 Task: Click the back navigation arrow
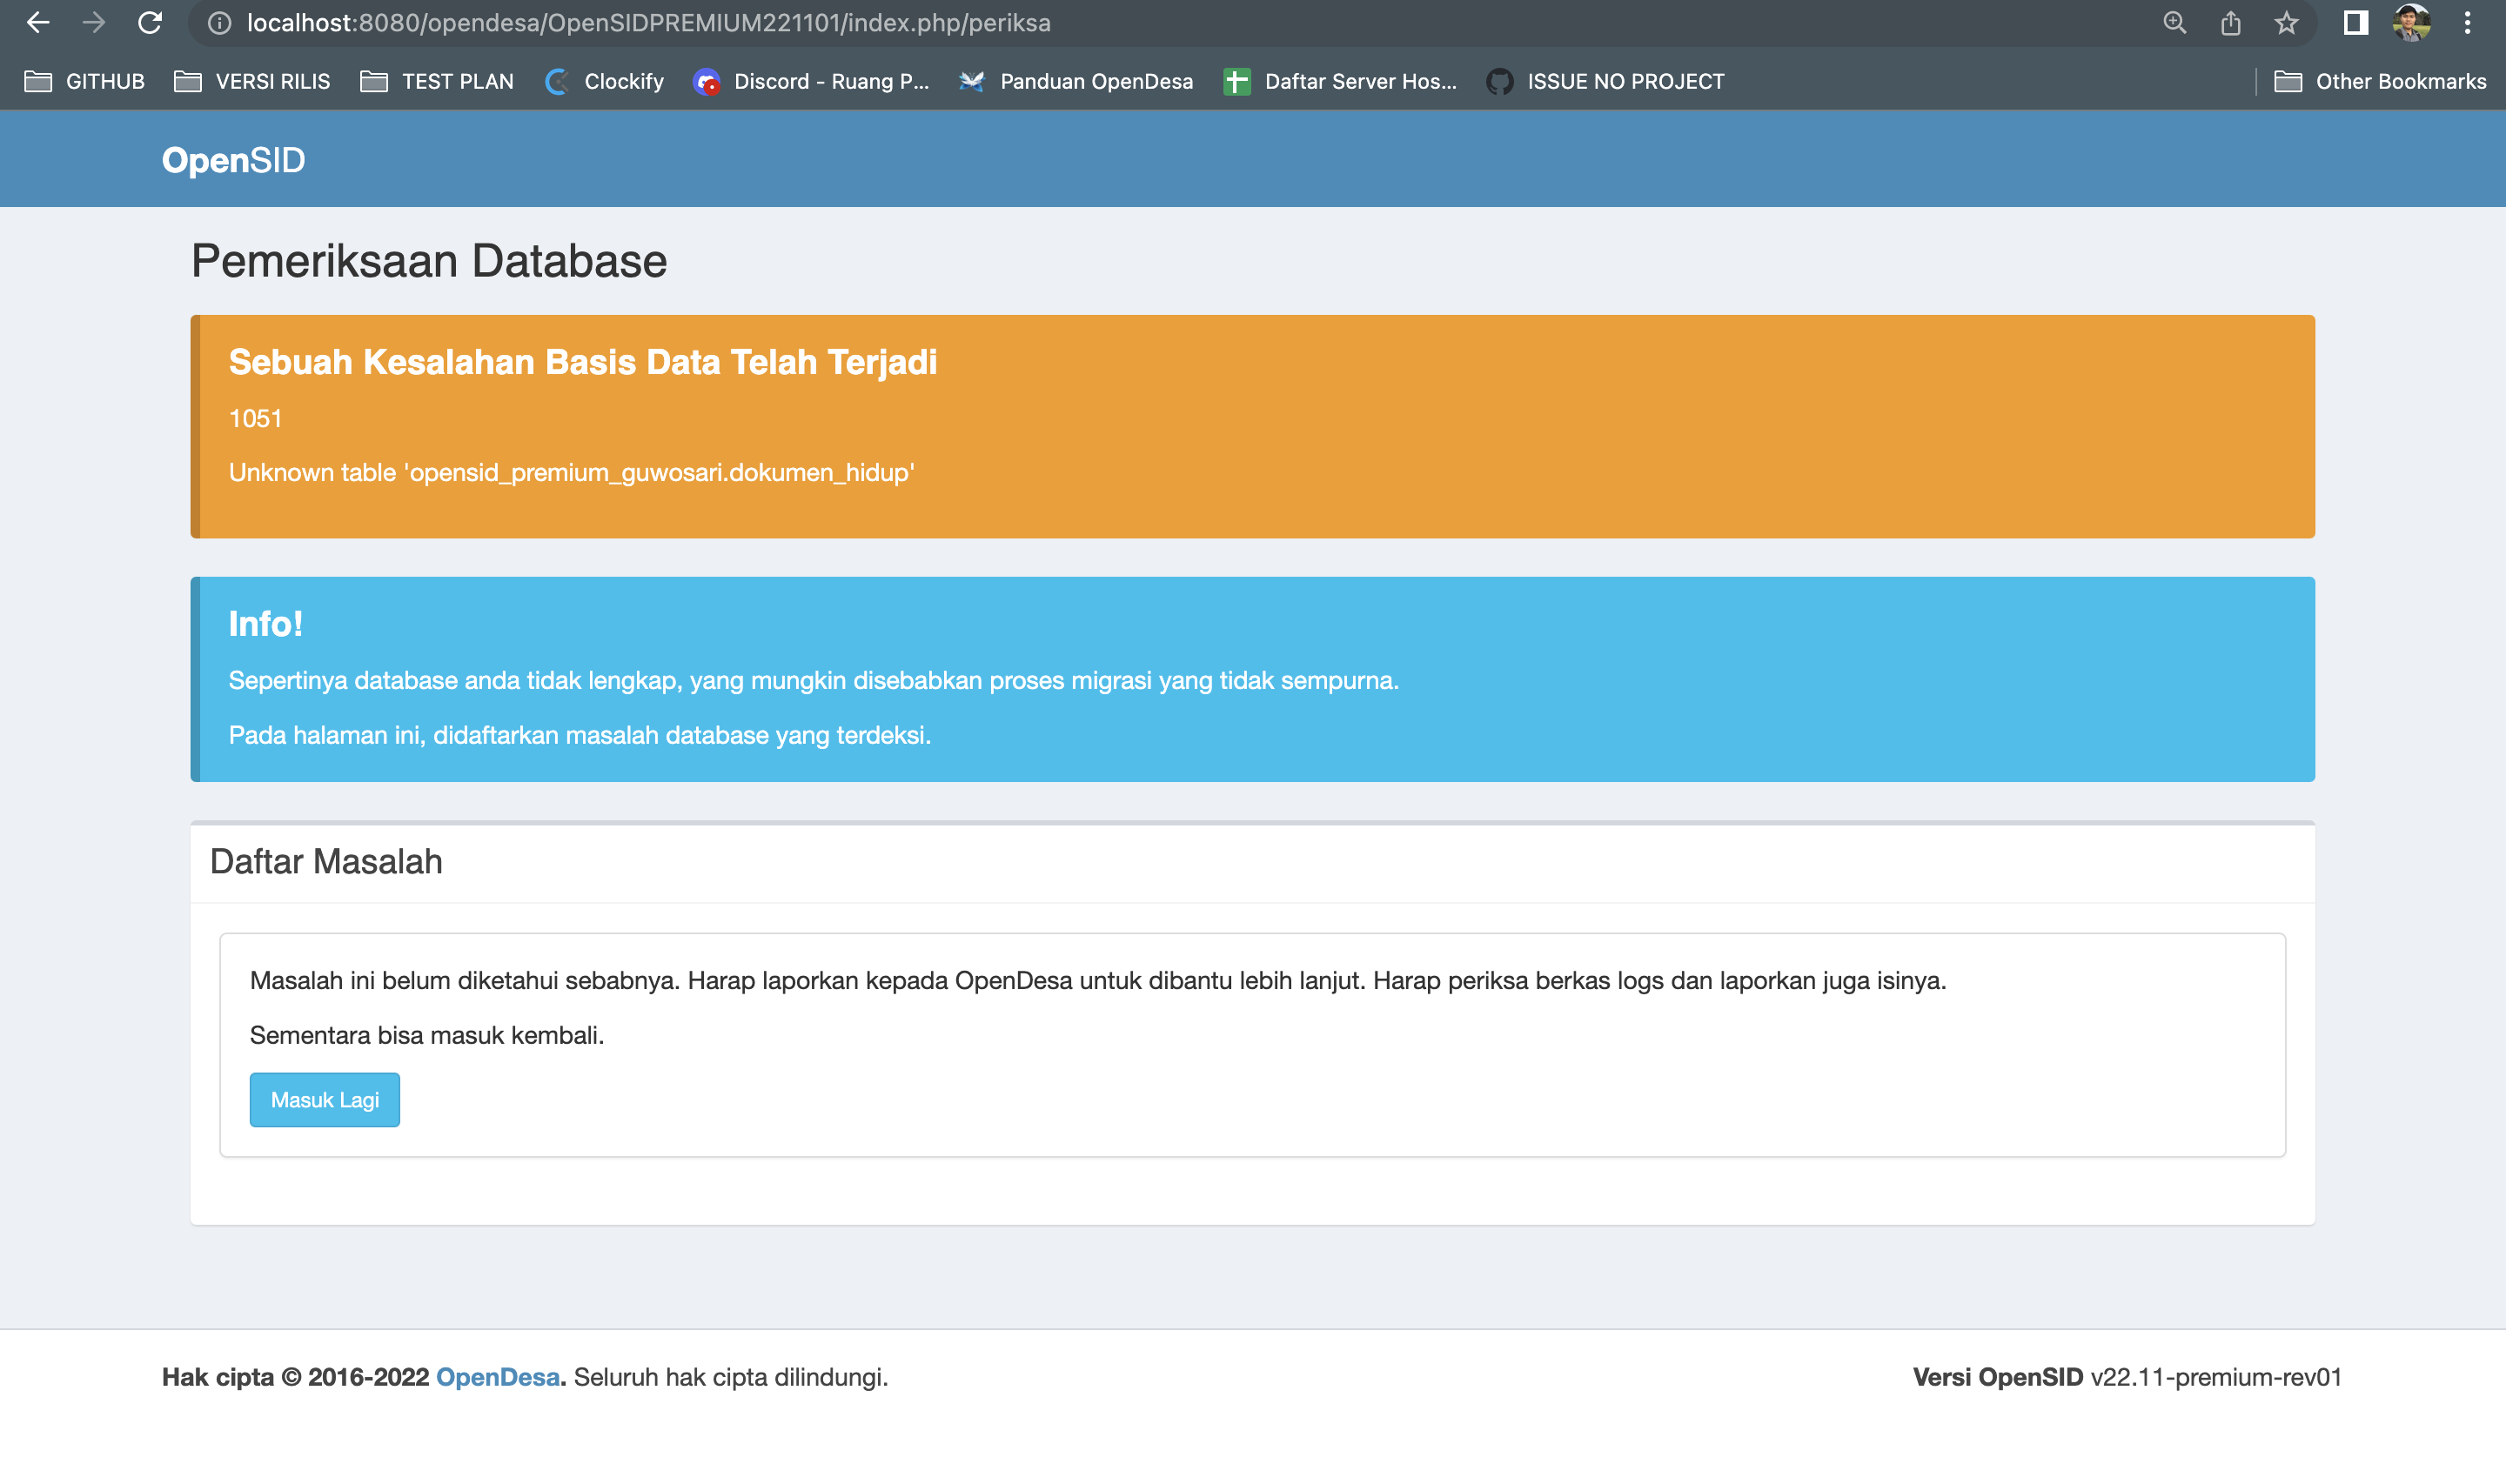coord(37,22)
